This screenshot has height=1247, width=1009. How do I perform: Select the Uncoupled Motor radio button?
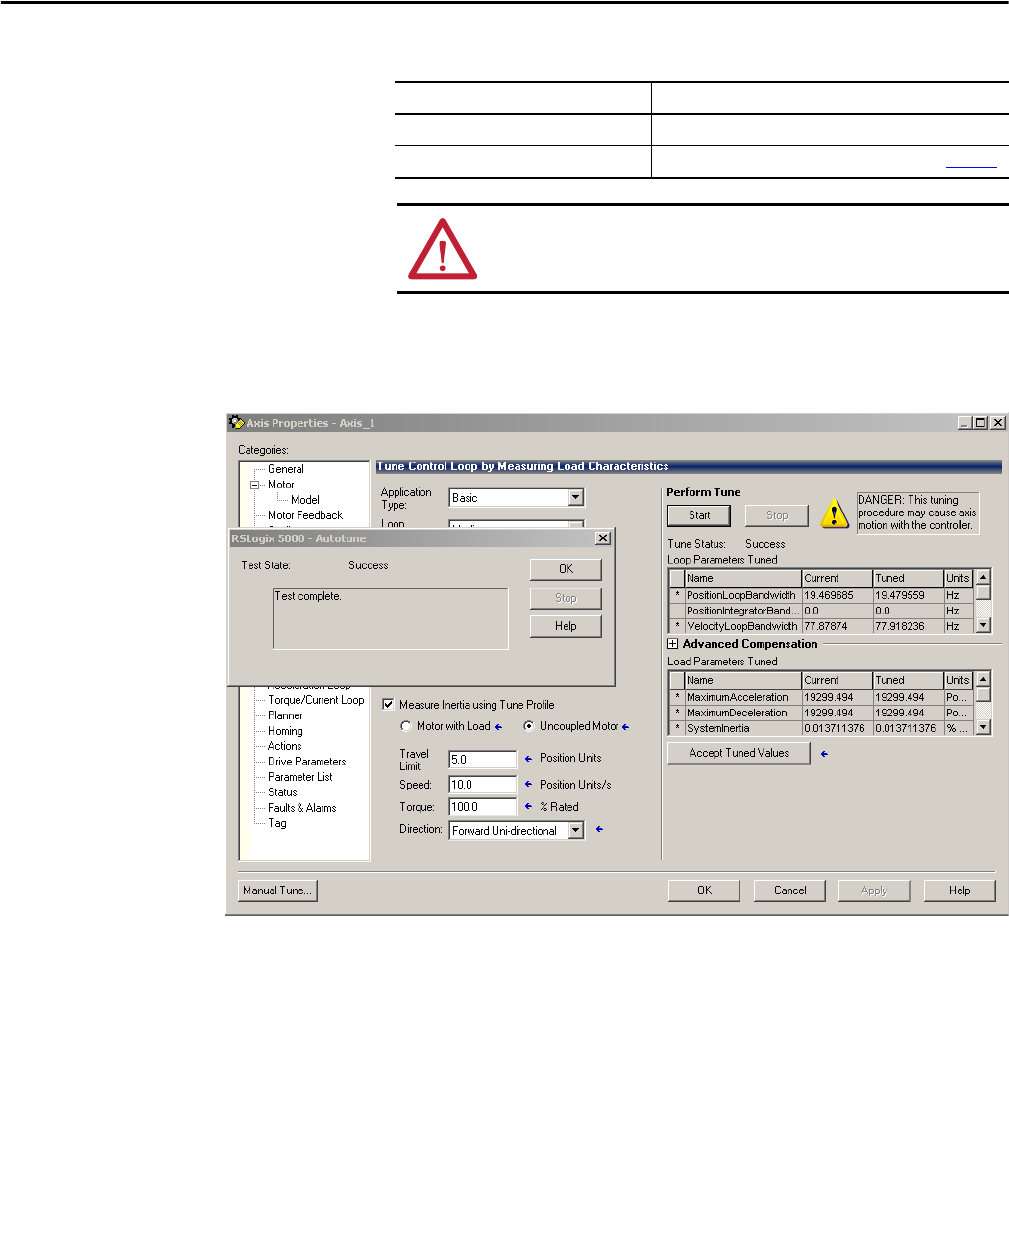point(529,727)
